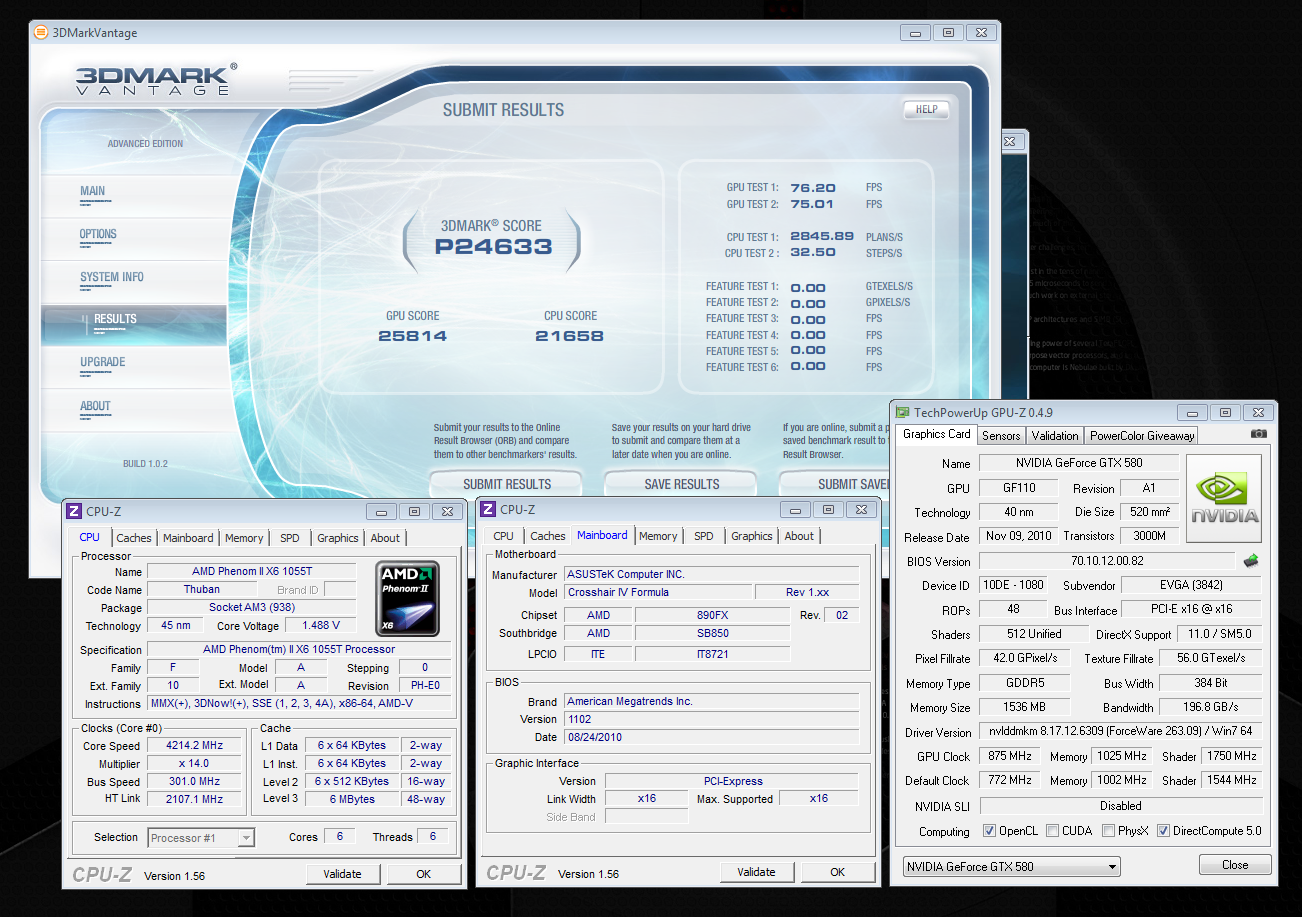Click the BIOS Date 08/24/2010 field
The image size is (1302, 917).
pos(711,738)
